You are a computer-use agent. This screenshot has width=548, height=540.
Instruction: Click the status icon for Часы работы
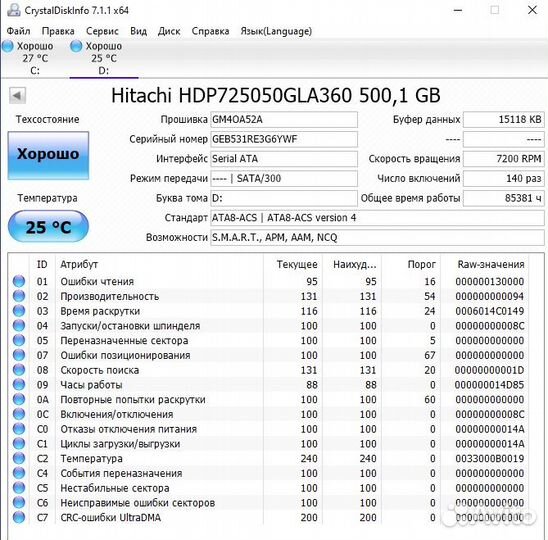pos(19,384)
